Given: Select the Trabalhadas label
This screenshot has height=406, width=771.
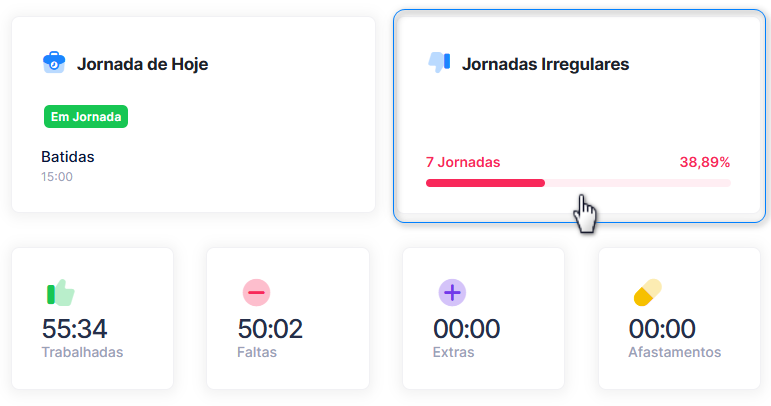Looking at the screenshot, I should (x=82, y=352).
